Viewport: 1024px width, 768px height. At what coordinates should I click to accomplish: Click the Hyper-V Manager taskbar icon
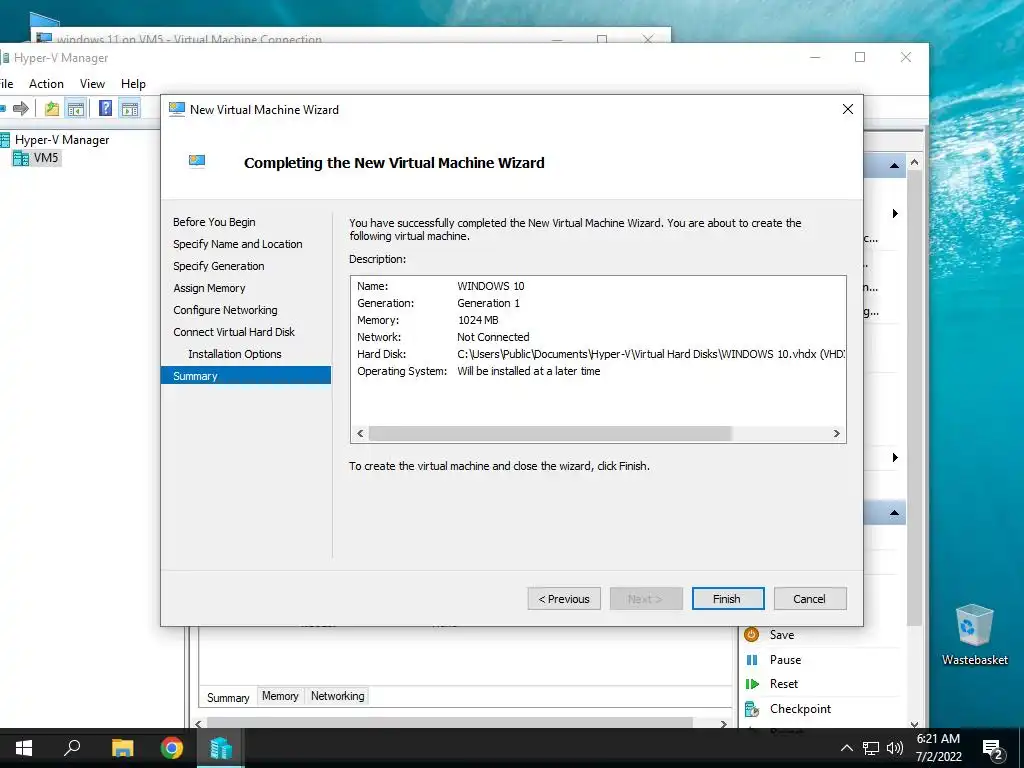(x=221, y=748)
